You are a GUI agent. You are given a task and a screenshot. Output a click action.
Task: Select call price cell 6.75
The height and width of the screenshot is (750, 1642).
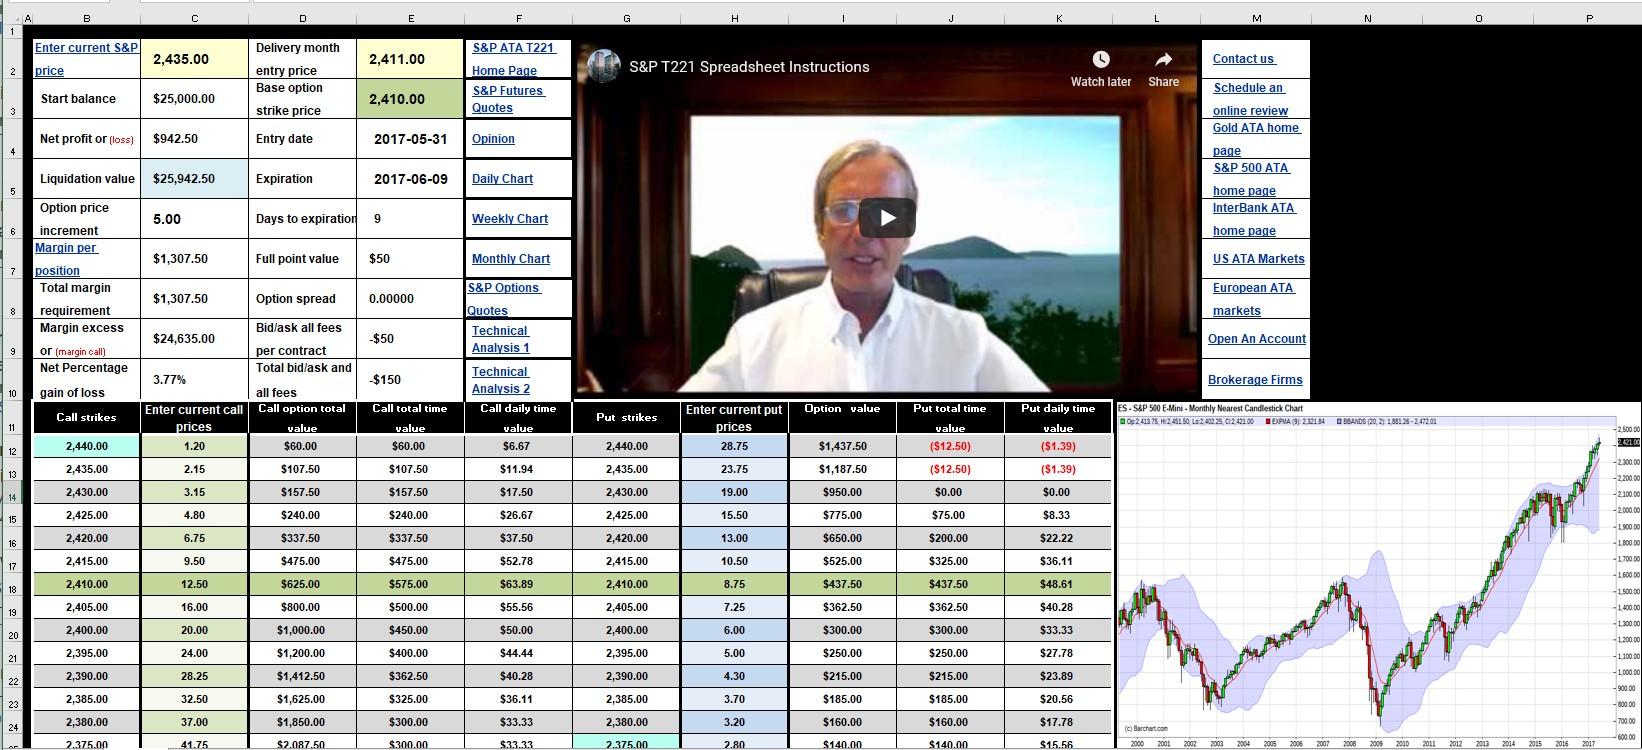(194, 538)
